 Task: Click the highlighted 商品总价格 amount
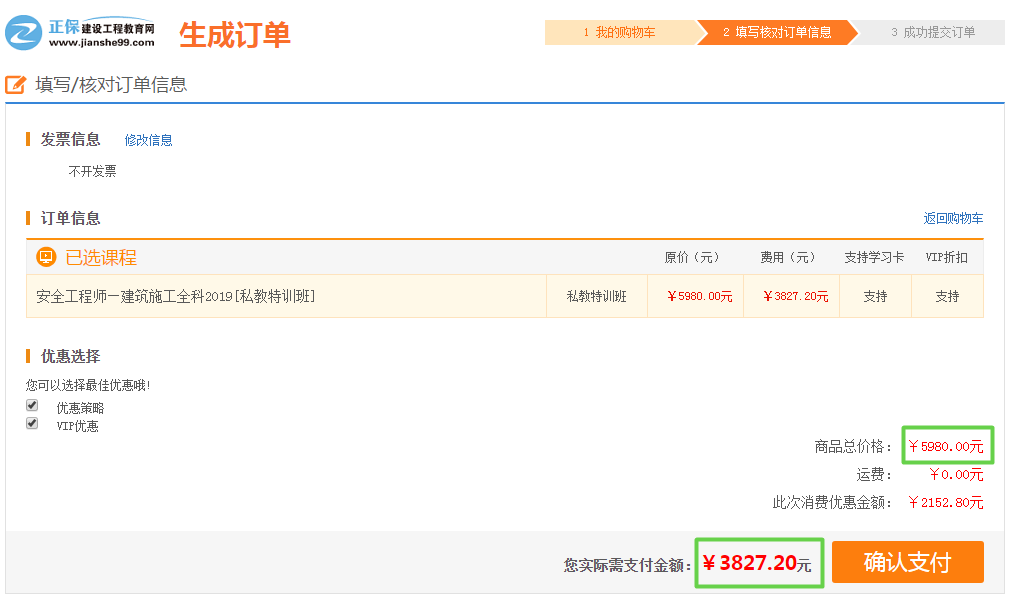tap(946, 446)
